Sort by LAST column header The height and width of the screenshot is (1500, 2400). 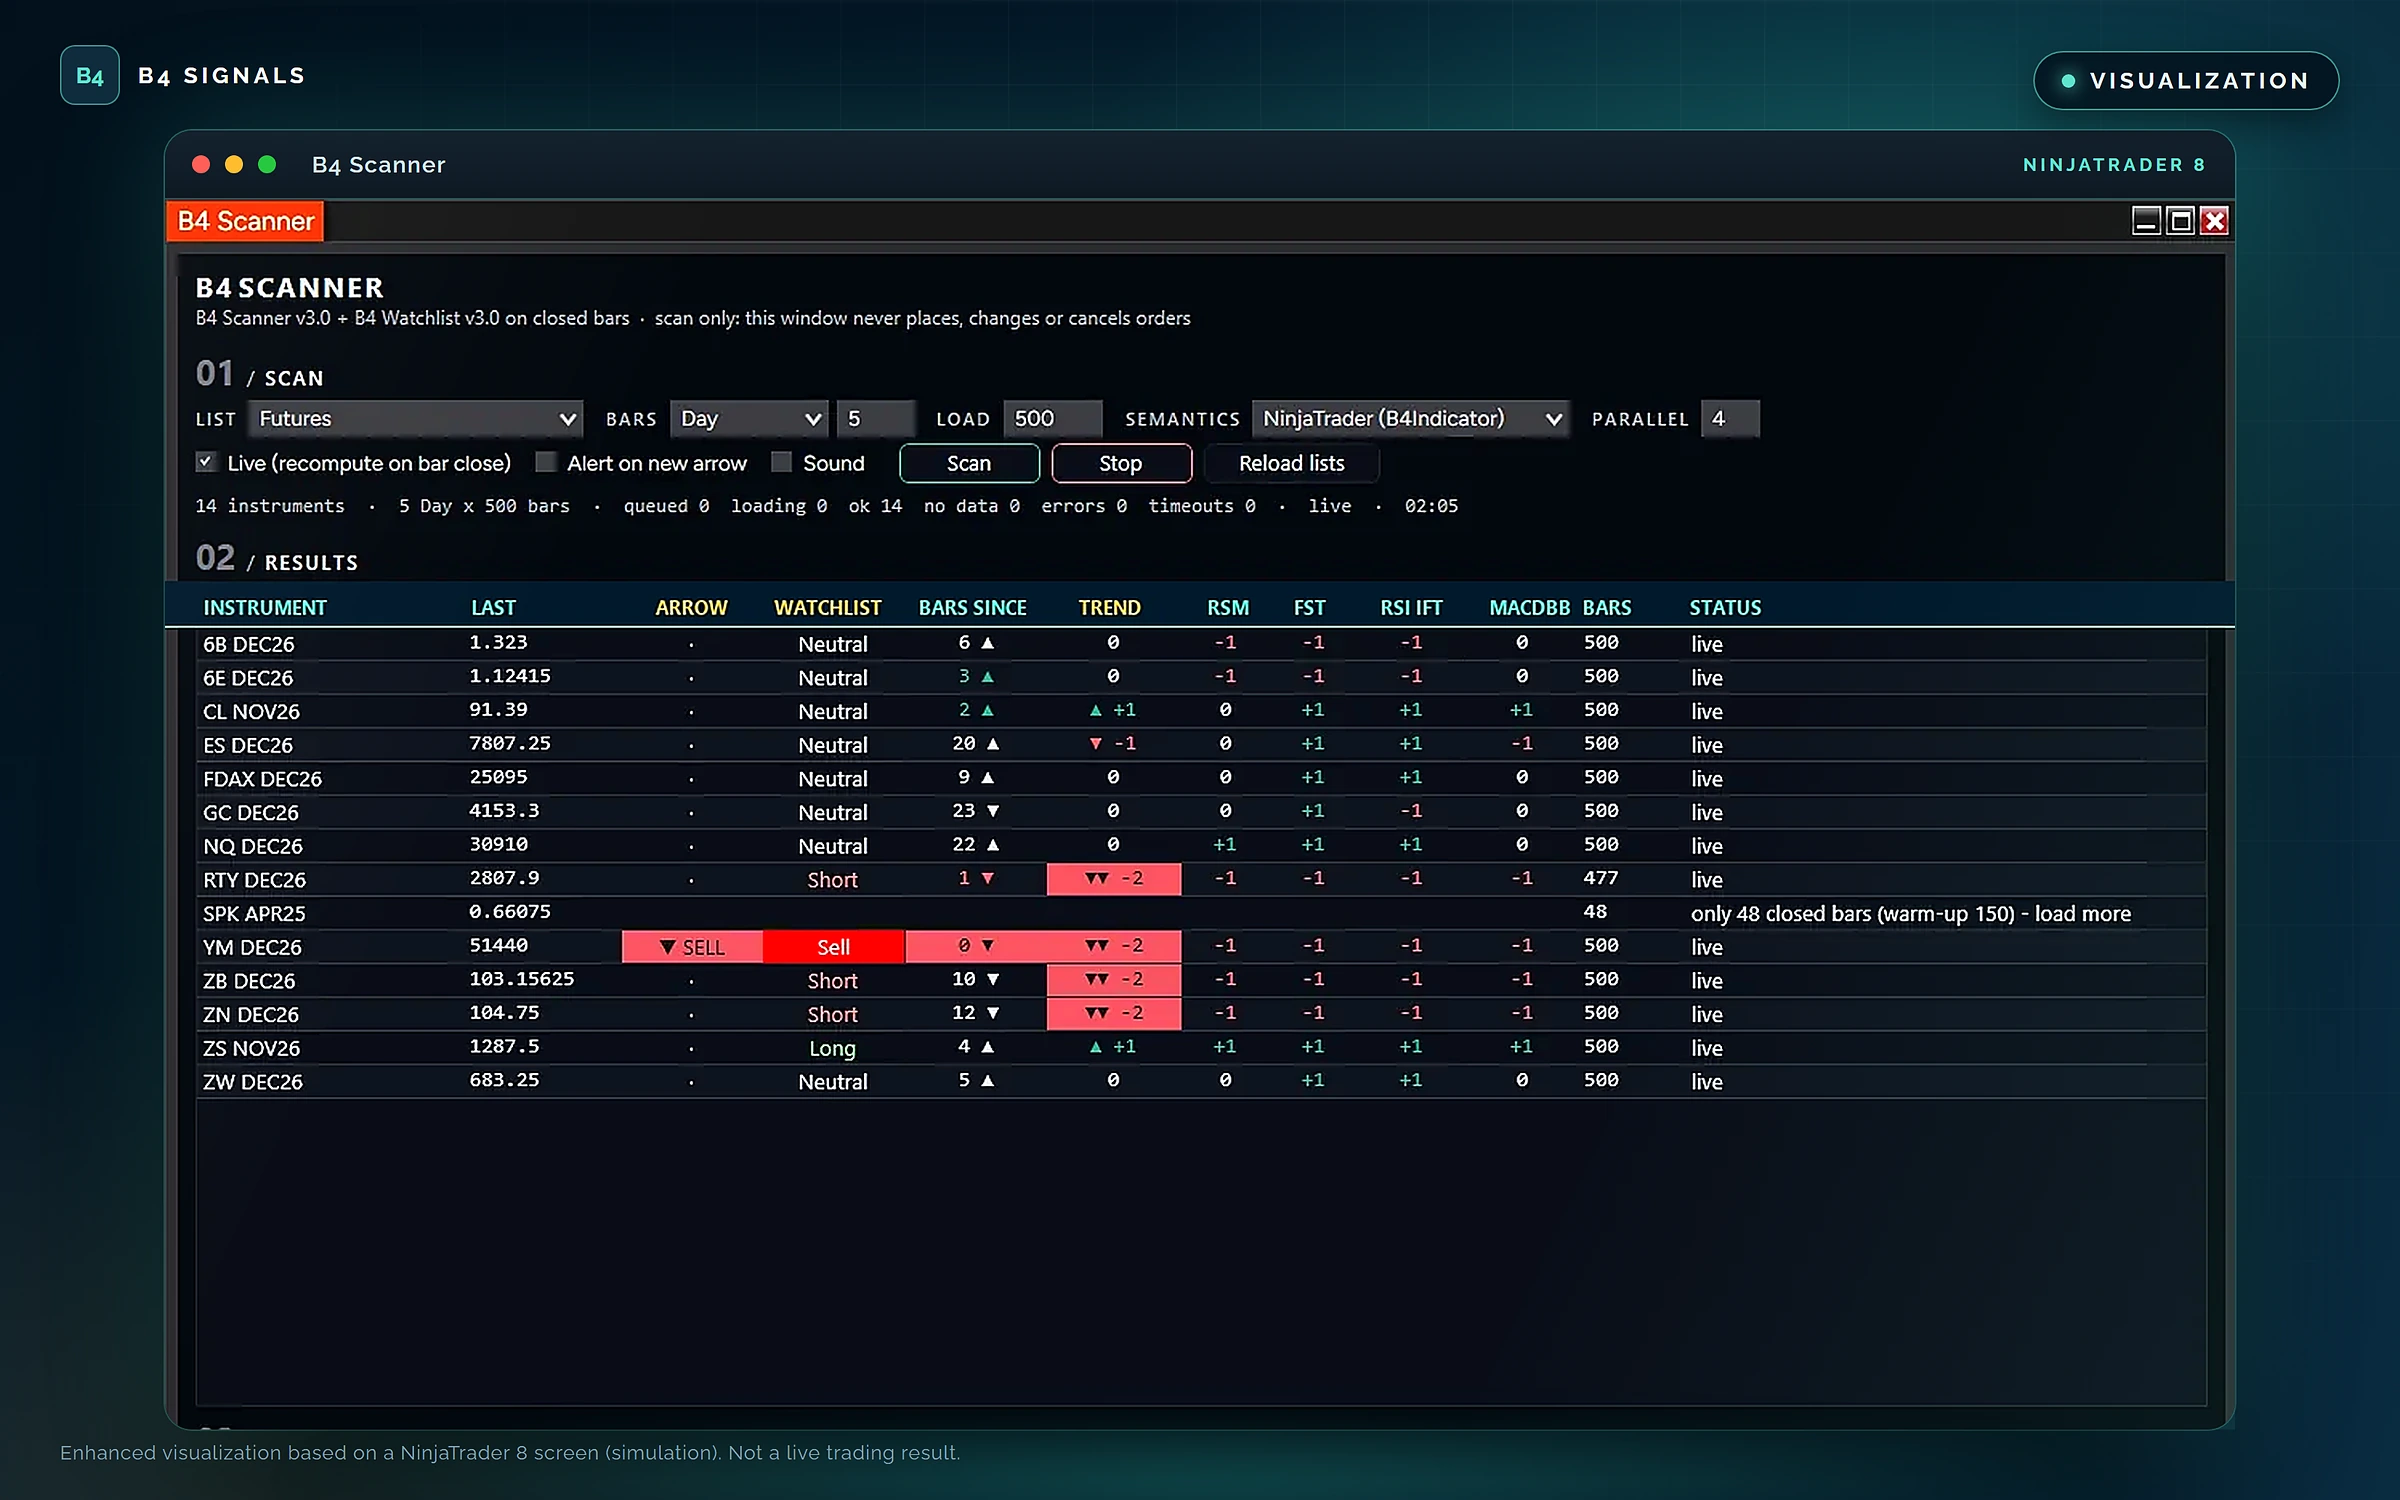pos(493,608)
